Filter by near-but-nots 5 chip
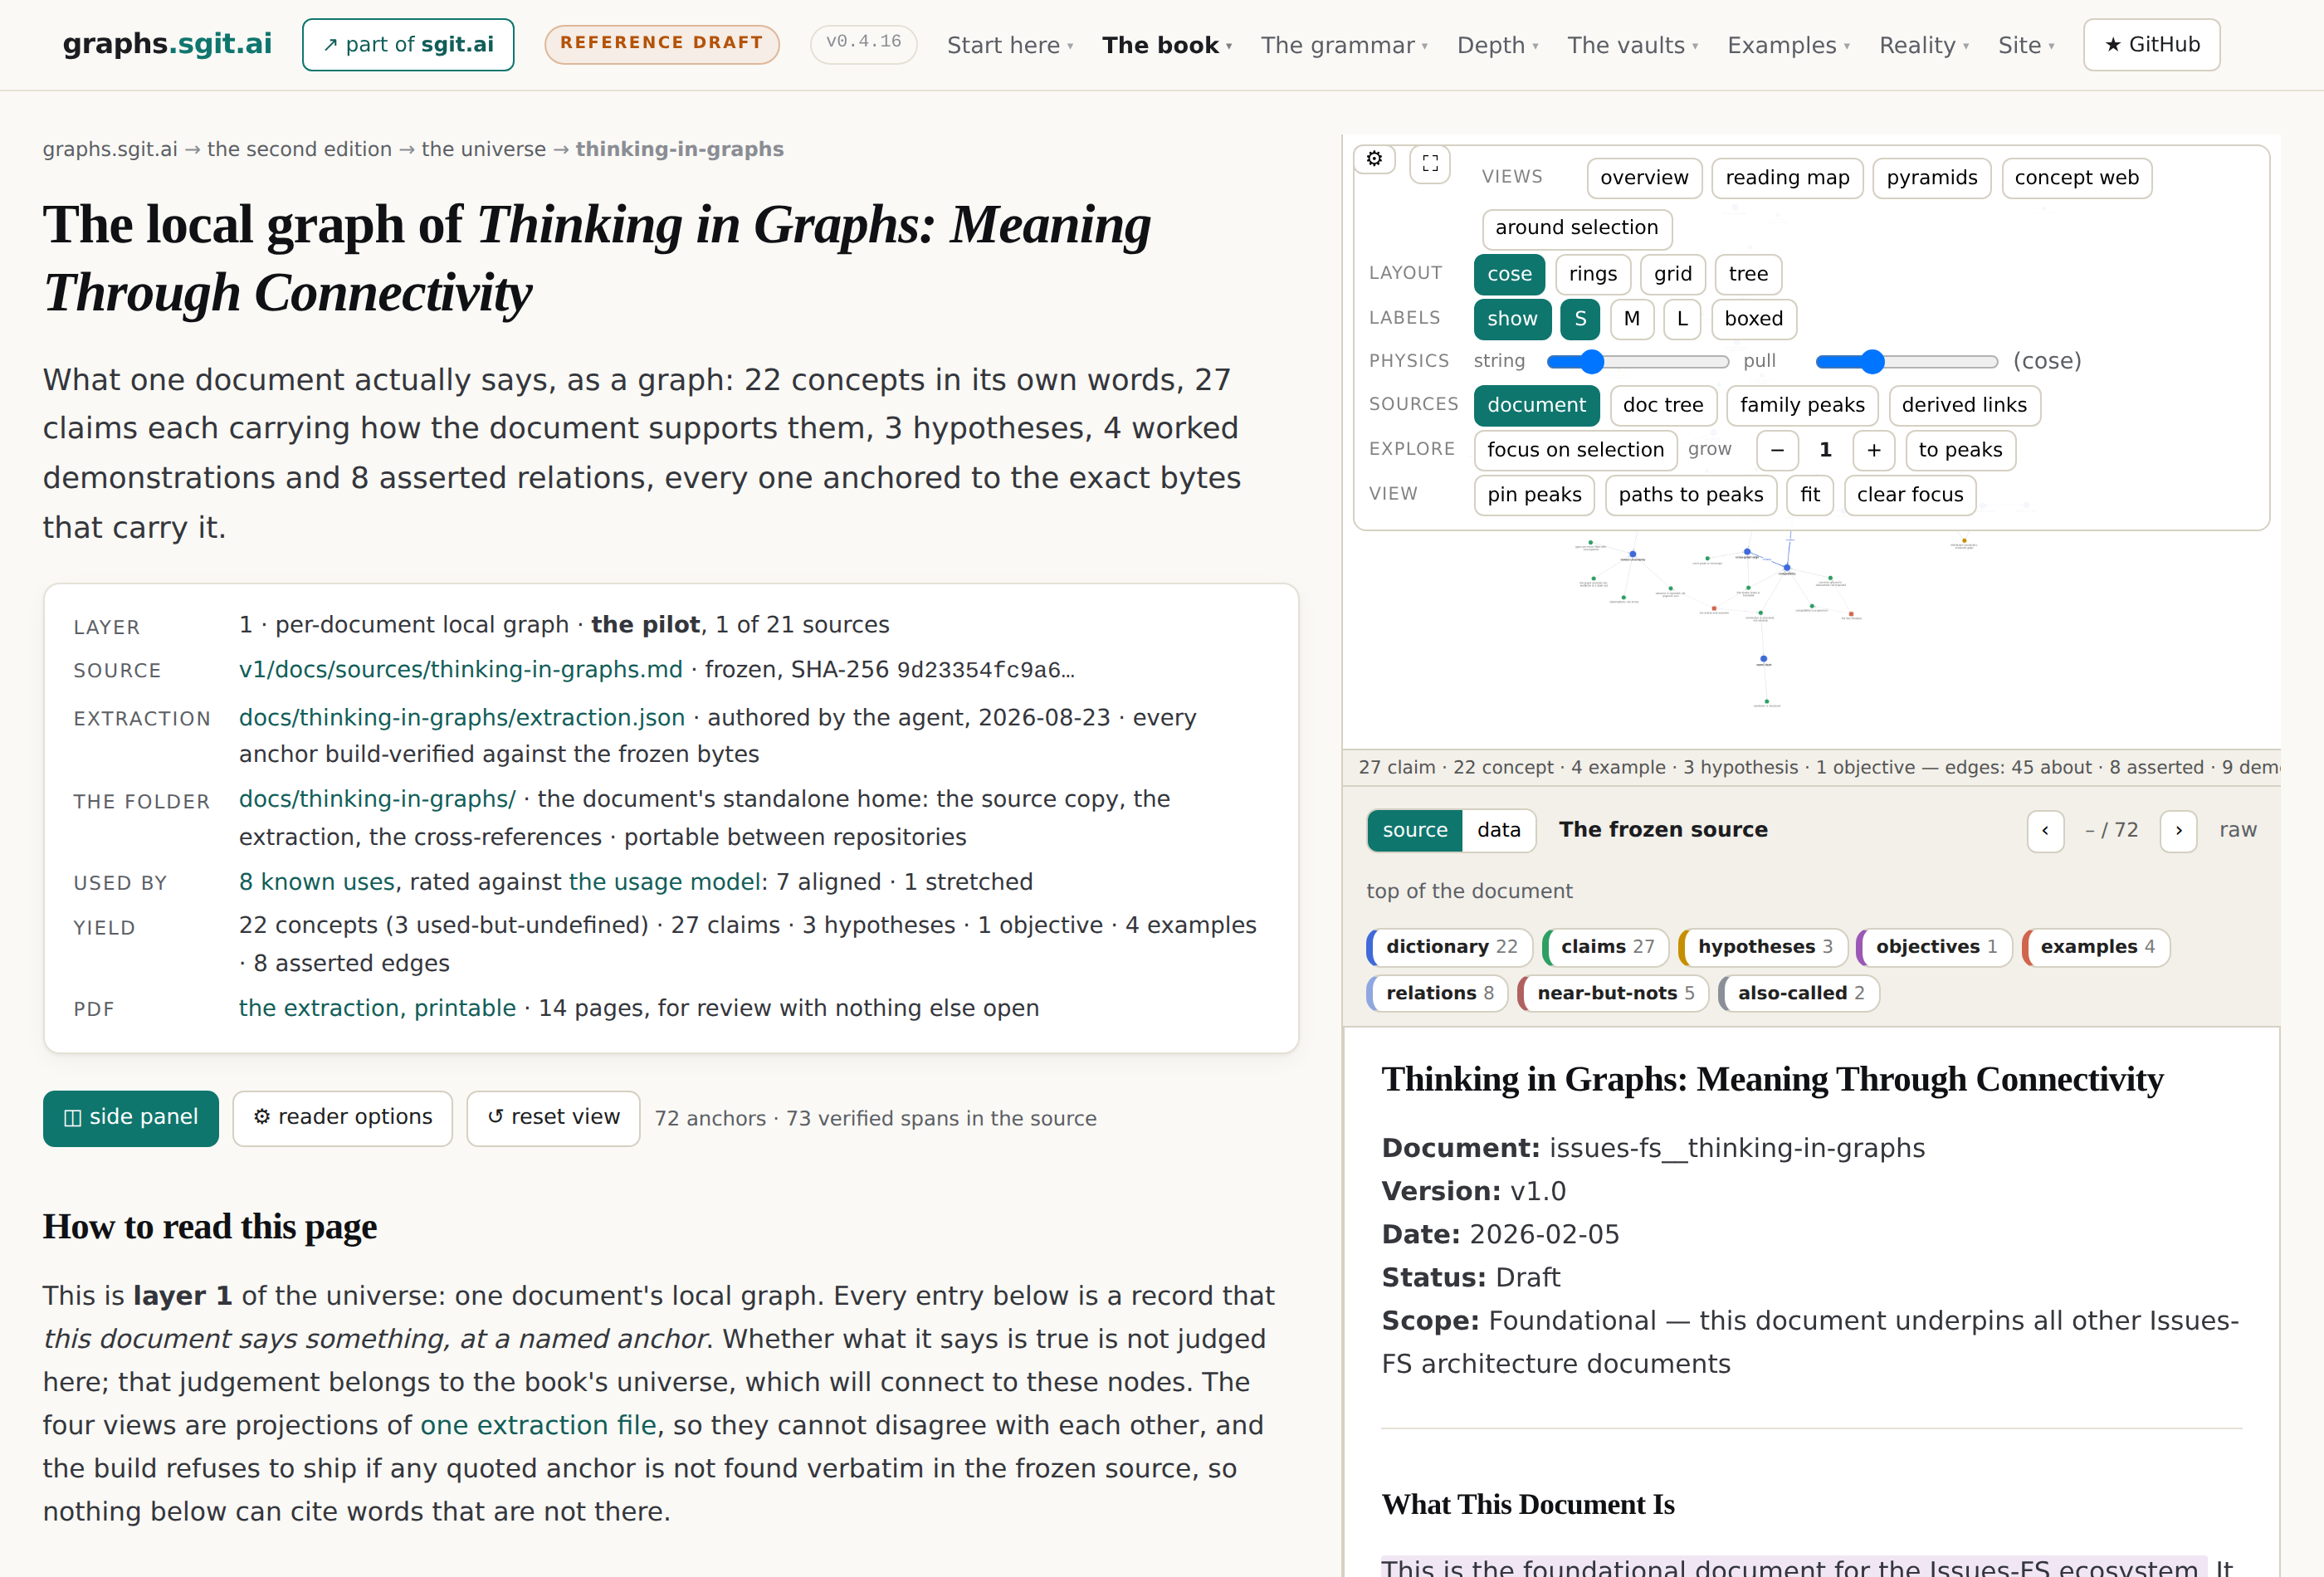This screenshot has height=1577, width=2324. pos(1613,993)
